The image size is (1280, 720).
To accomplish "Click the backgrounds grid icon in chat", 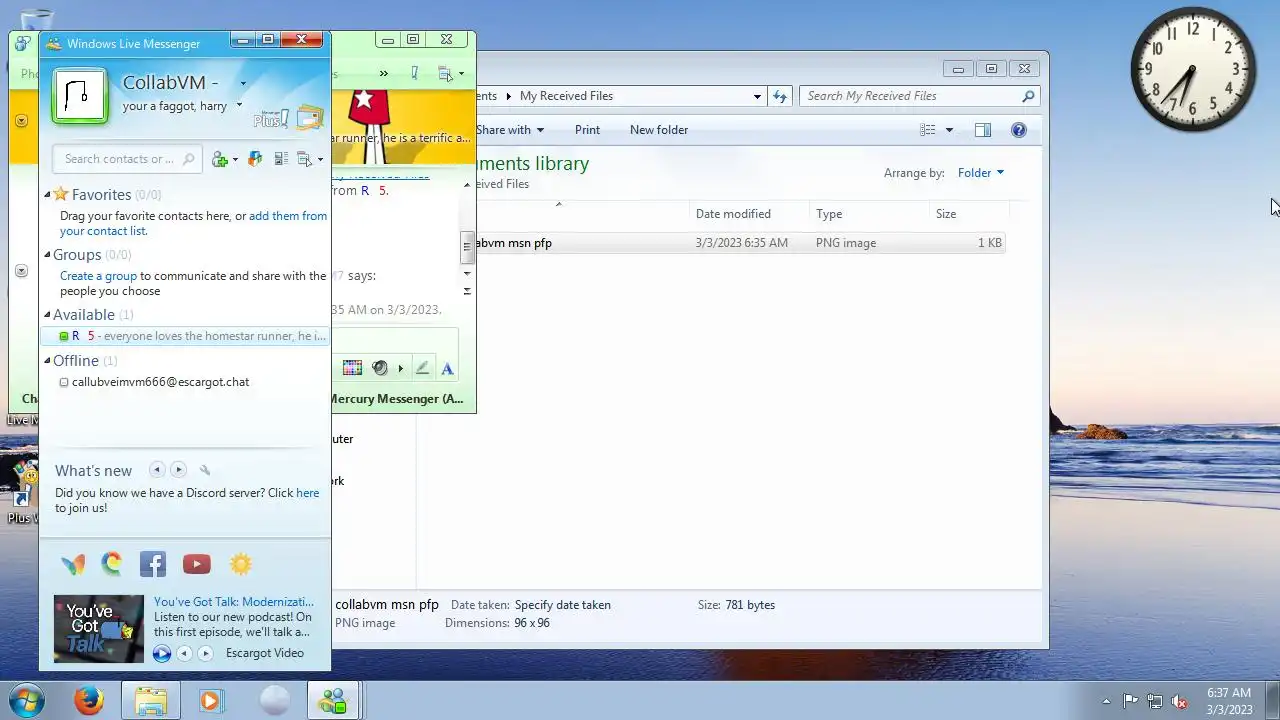I will (352, 368).
